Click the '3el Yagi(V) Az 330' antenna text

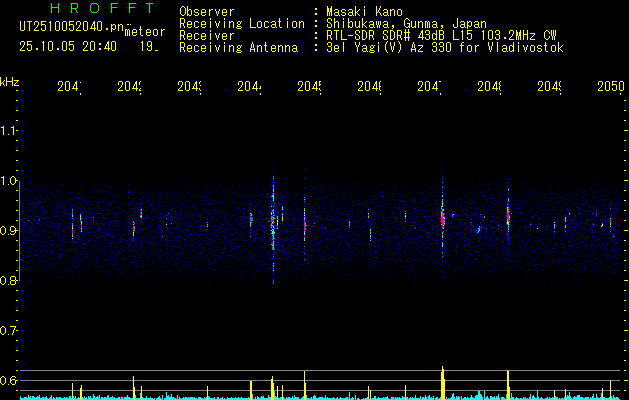click(x=445, y=48)
